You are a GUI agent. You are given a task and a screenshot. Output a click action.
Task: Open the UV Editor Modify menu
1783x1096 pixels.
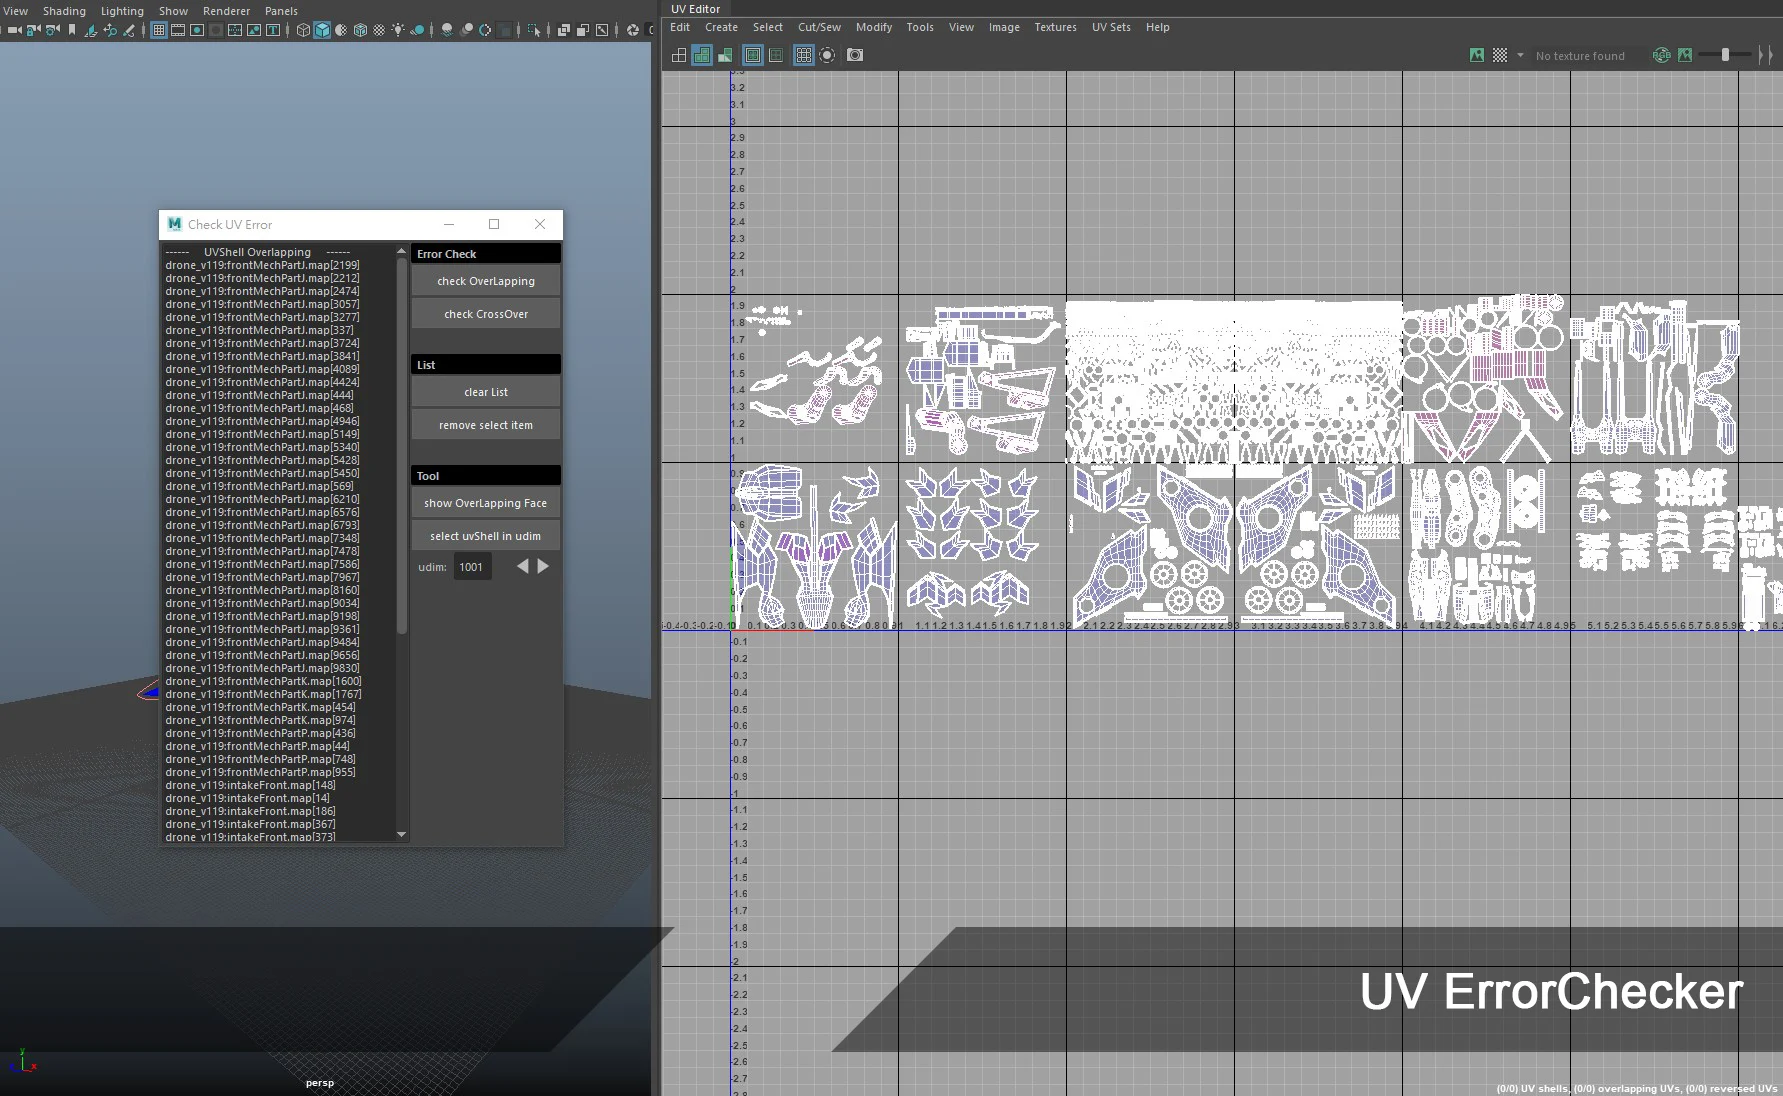point(873,27)
